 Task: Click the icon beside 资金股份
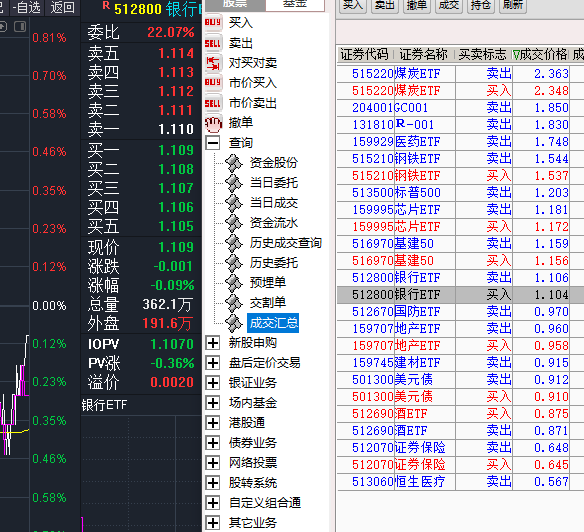coord(234,163)
